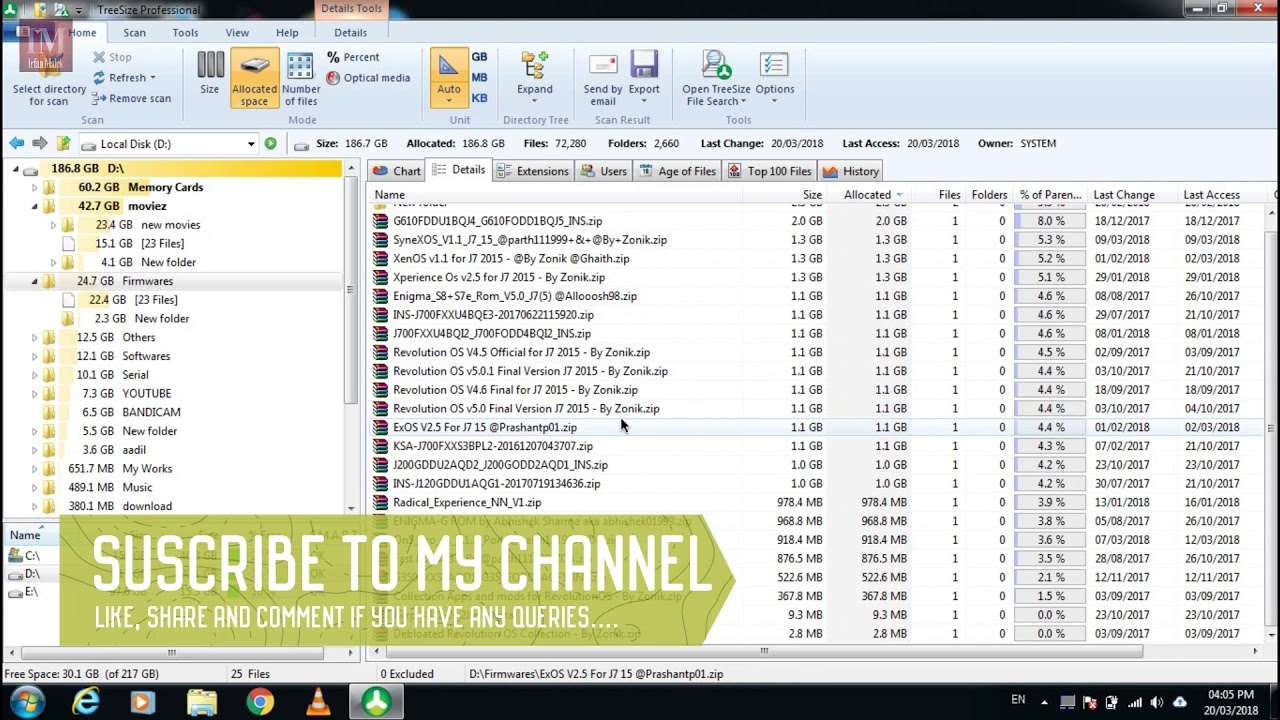
Task: Collapse the moviez folder
Action: point(34,206)
